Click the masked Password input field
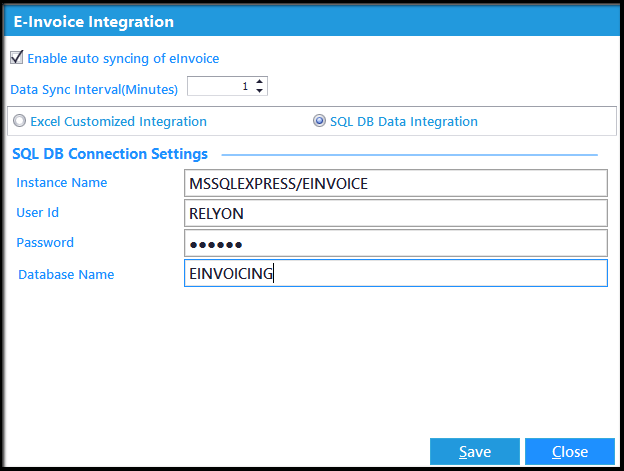Viewport: 624px width, 471px height. click(x=396, y=243)
